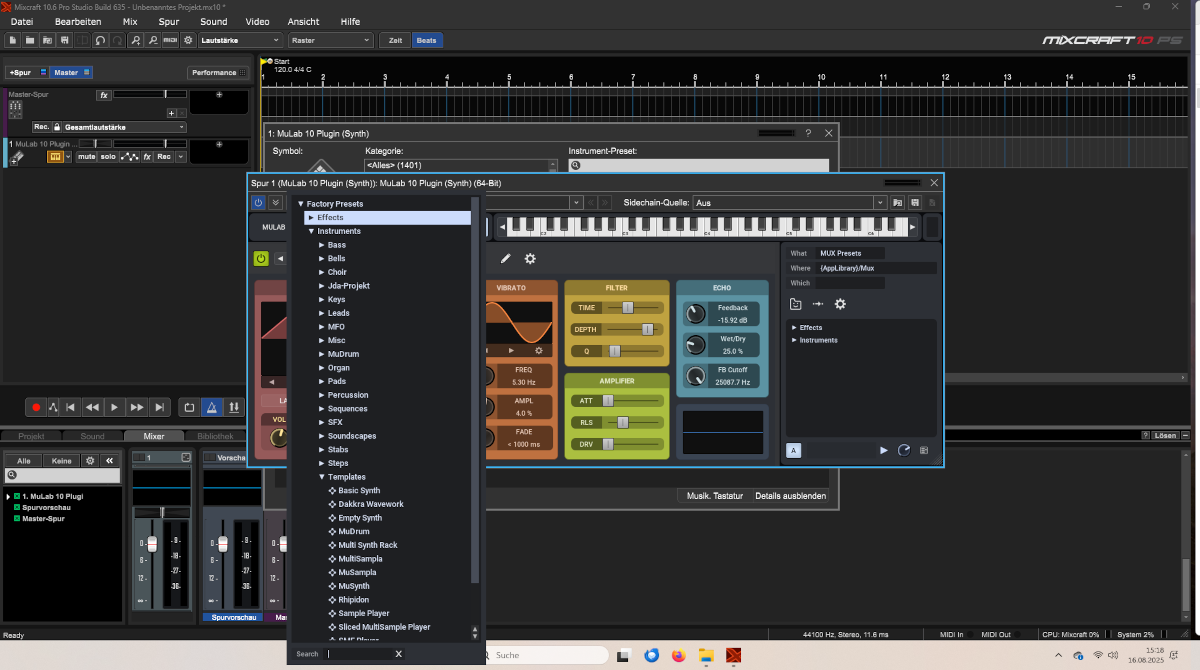The image size is (1200, 670).
Task: Open the Lautstärke dropdown in the toolbar
Action: (x=240, y=41)
